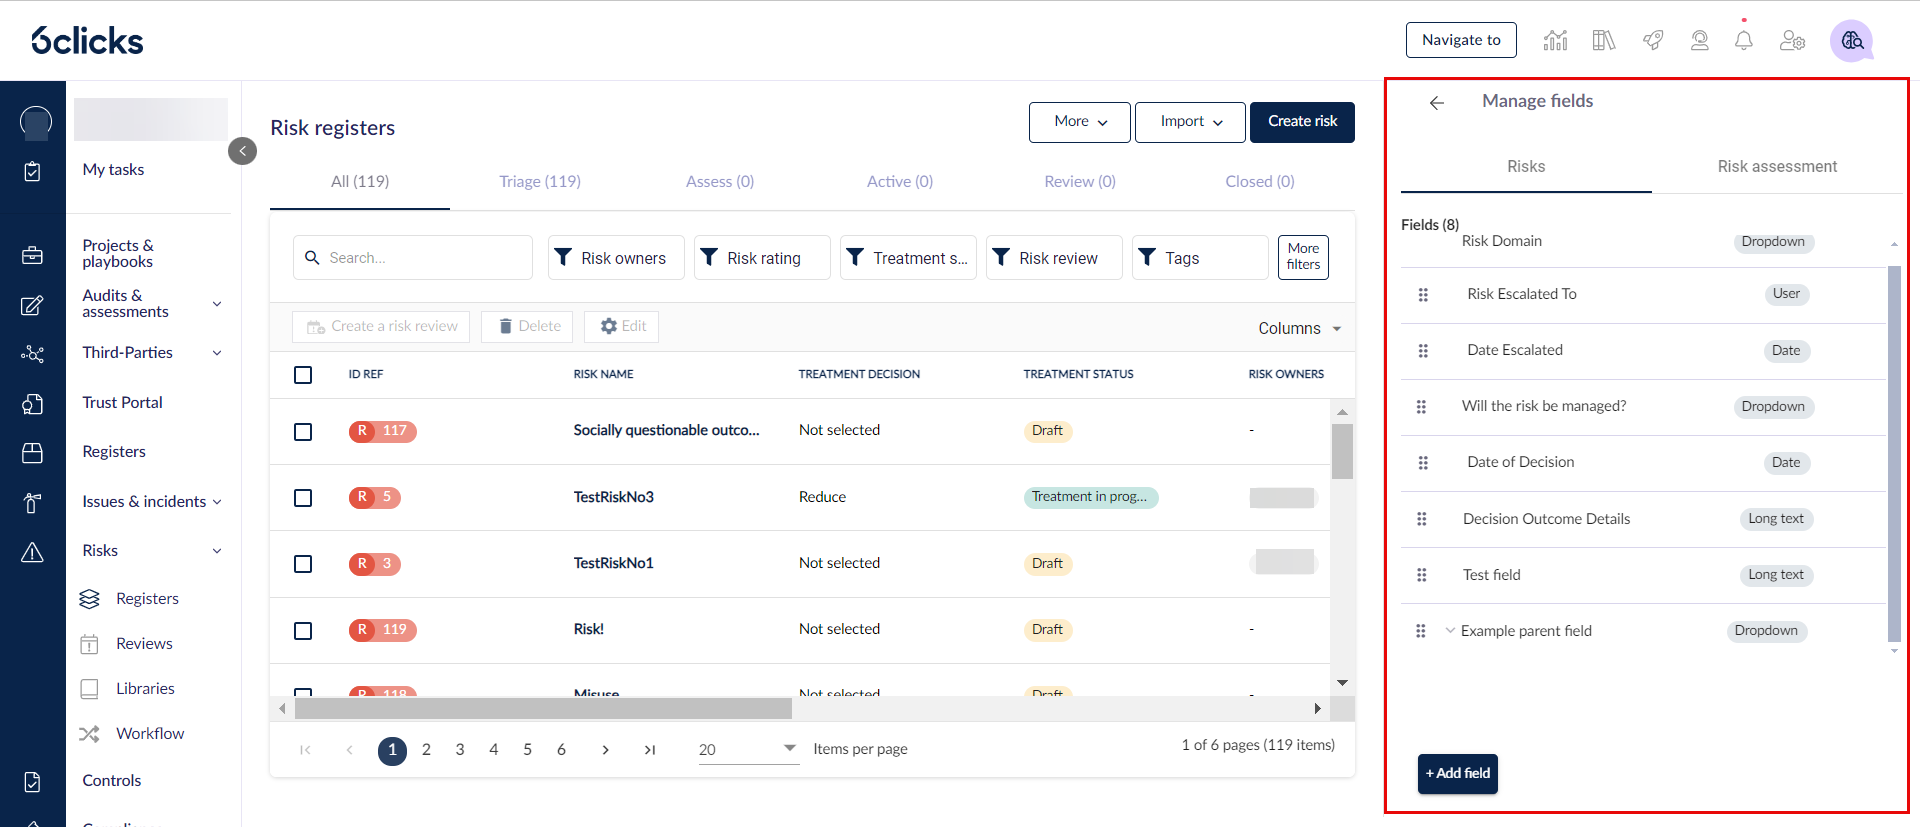Viewport: 1920px width, 827px height.
Task: Expand Audits & assessments menu
Action: pos(217,304)
